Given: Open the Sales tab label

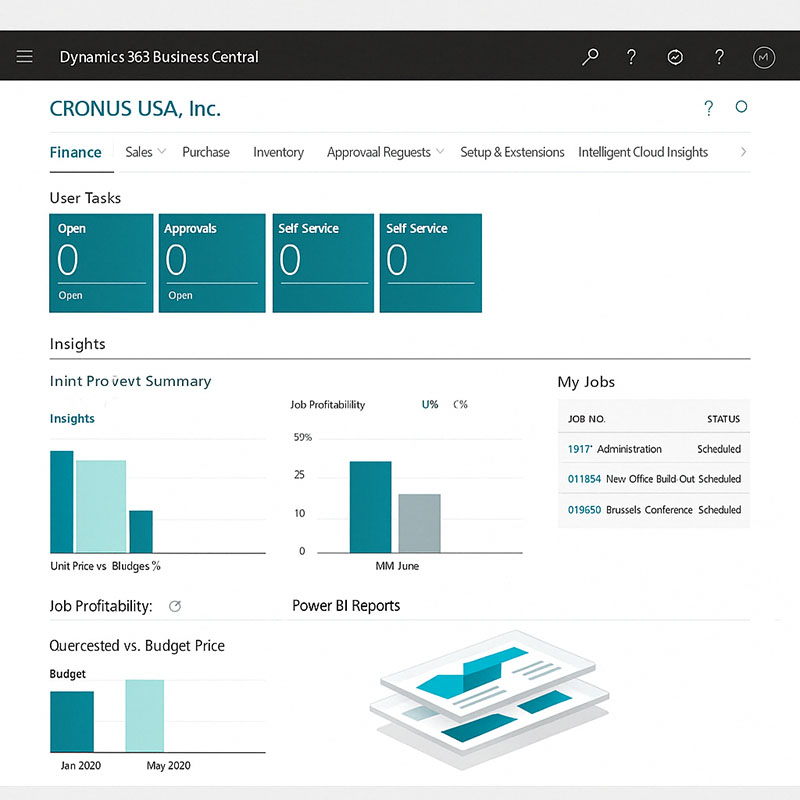Looking at the screenshot, I should click(139, 152).
